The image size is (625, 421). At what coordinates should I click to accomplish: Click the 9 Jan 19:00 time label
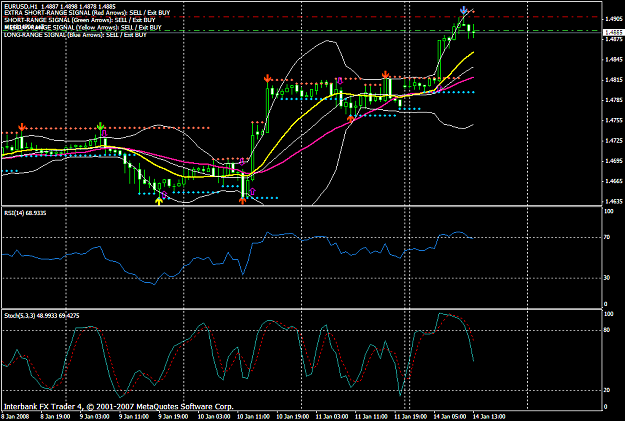click(173, 417)
